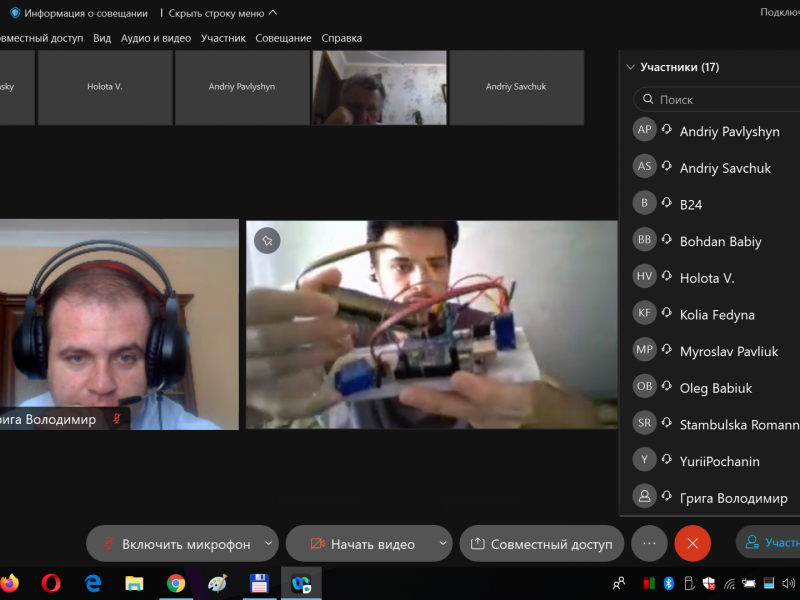Click Andriy Pavlyshyn's AP avatar icon
The image size is (800, 600).
click(645, 130)
